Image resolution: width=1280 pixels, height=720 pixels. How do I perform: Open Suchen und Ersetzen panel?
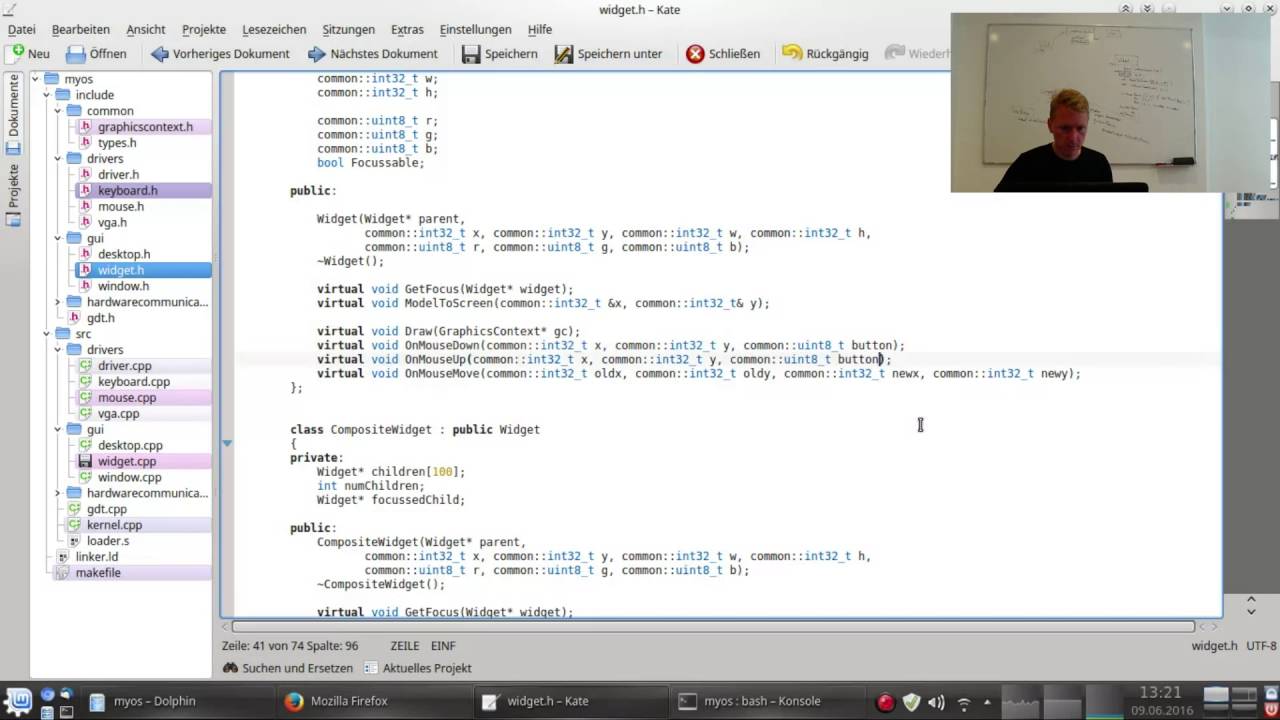pos(288,668)
